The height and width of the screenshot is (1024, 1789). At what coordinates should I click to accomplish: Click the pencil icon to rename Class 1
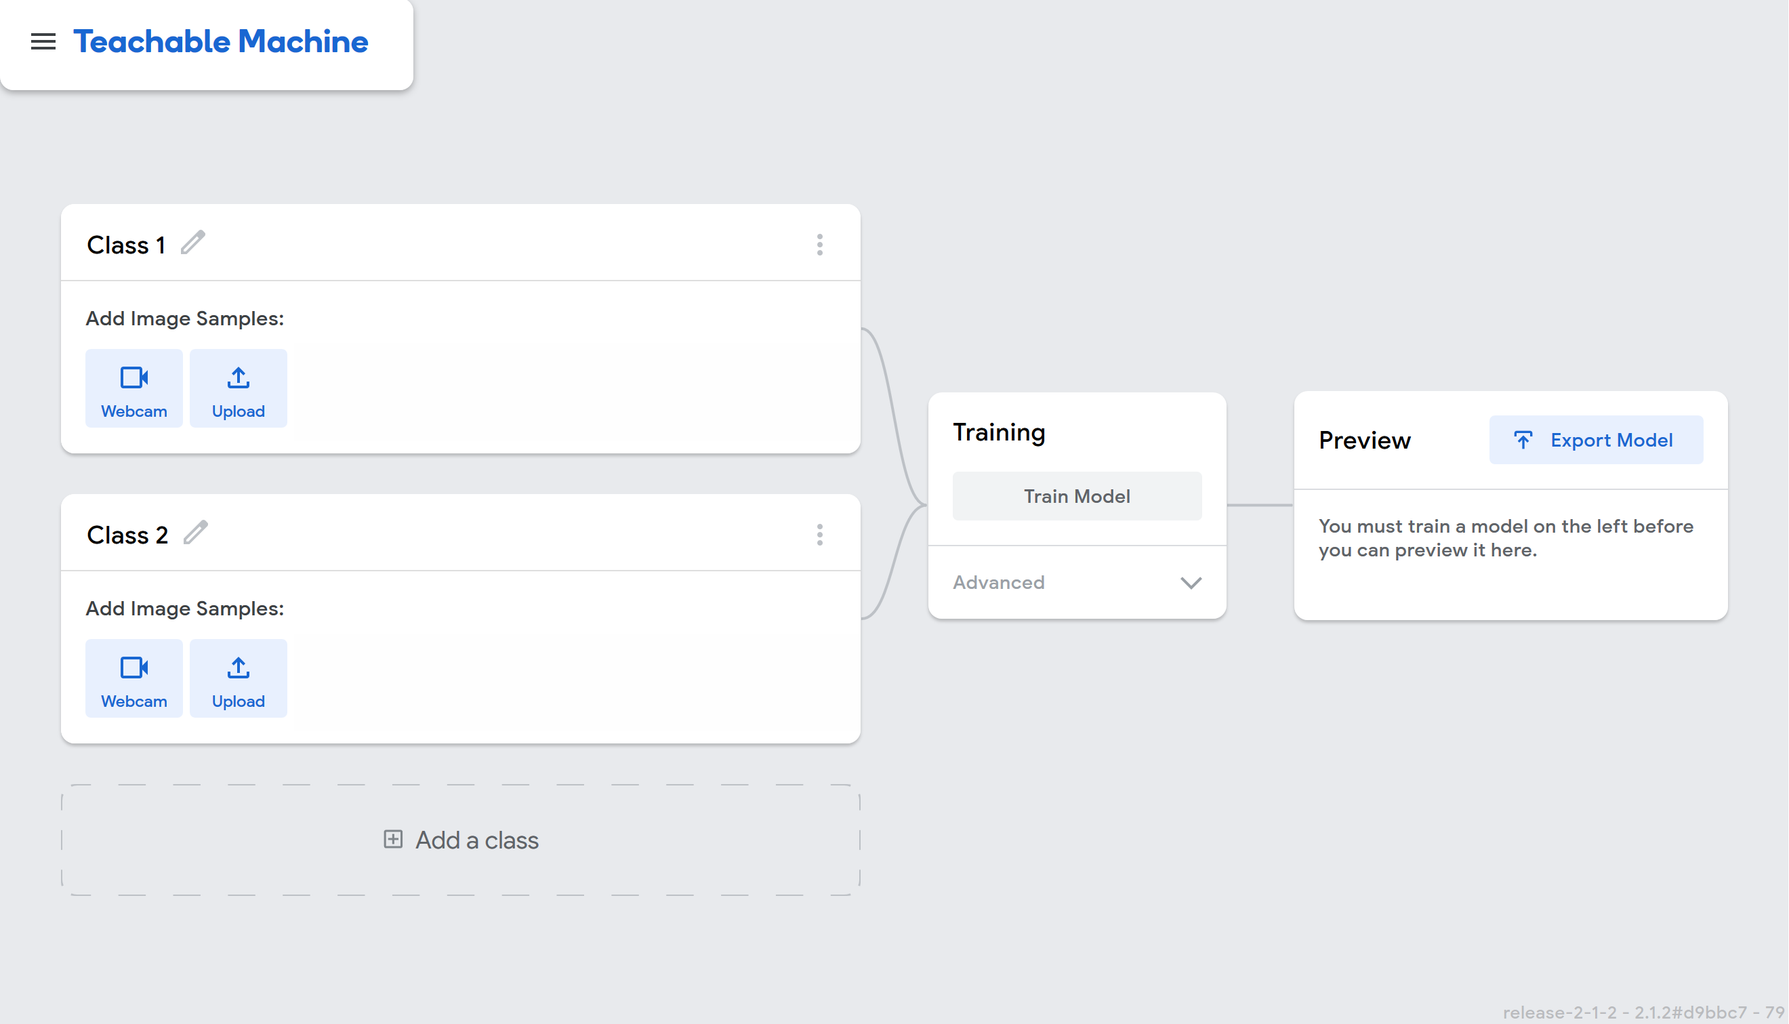pyautogui.click(x=193, y=242)
